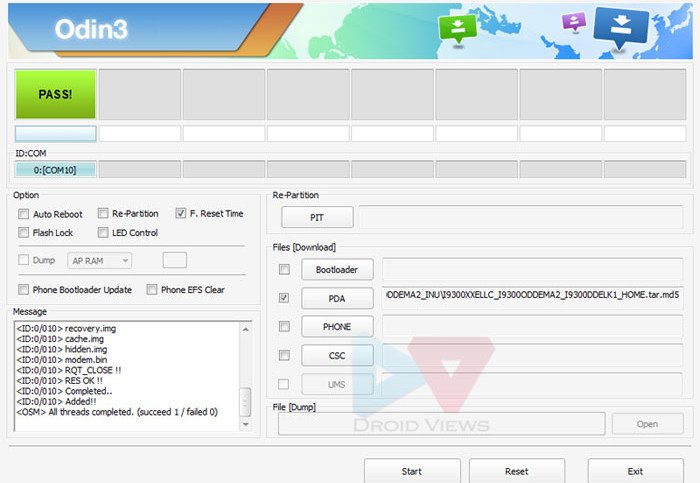Click the File Dump path field
This screenshot has width=700, height=483.
pyautogui.click(x=442, y=424)
